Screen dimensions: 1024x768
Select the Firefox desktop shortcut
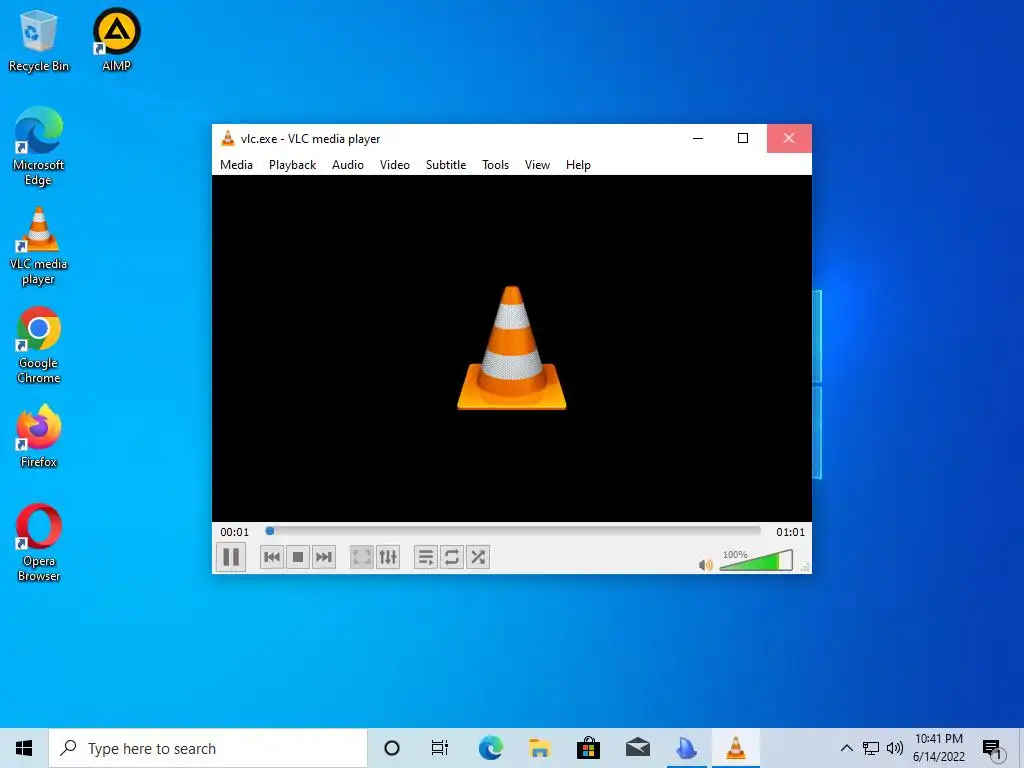[x=39, y=436]
